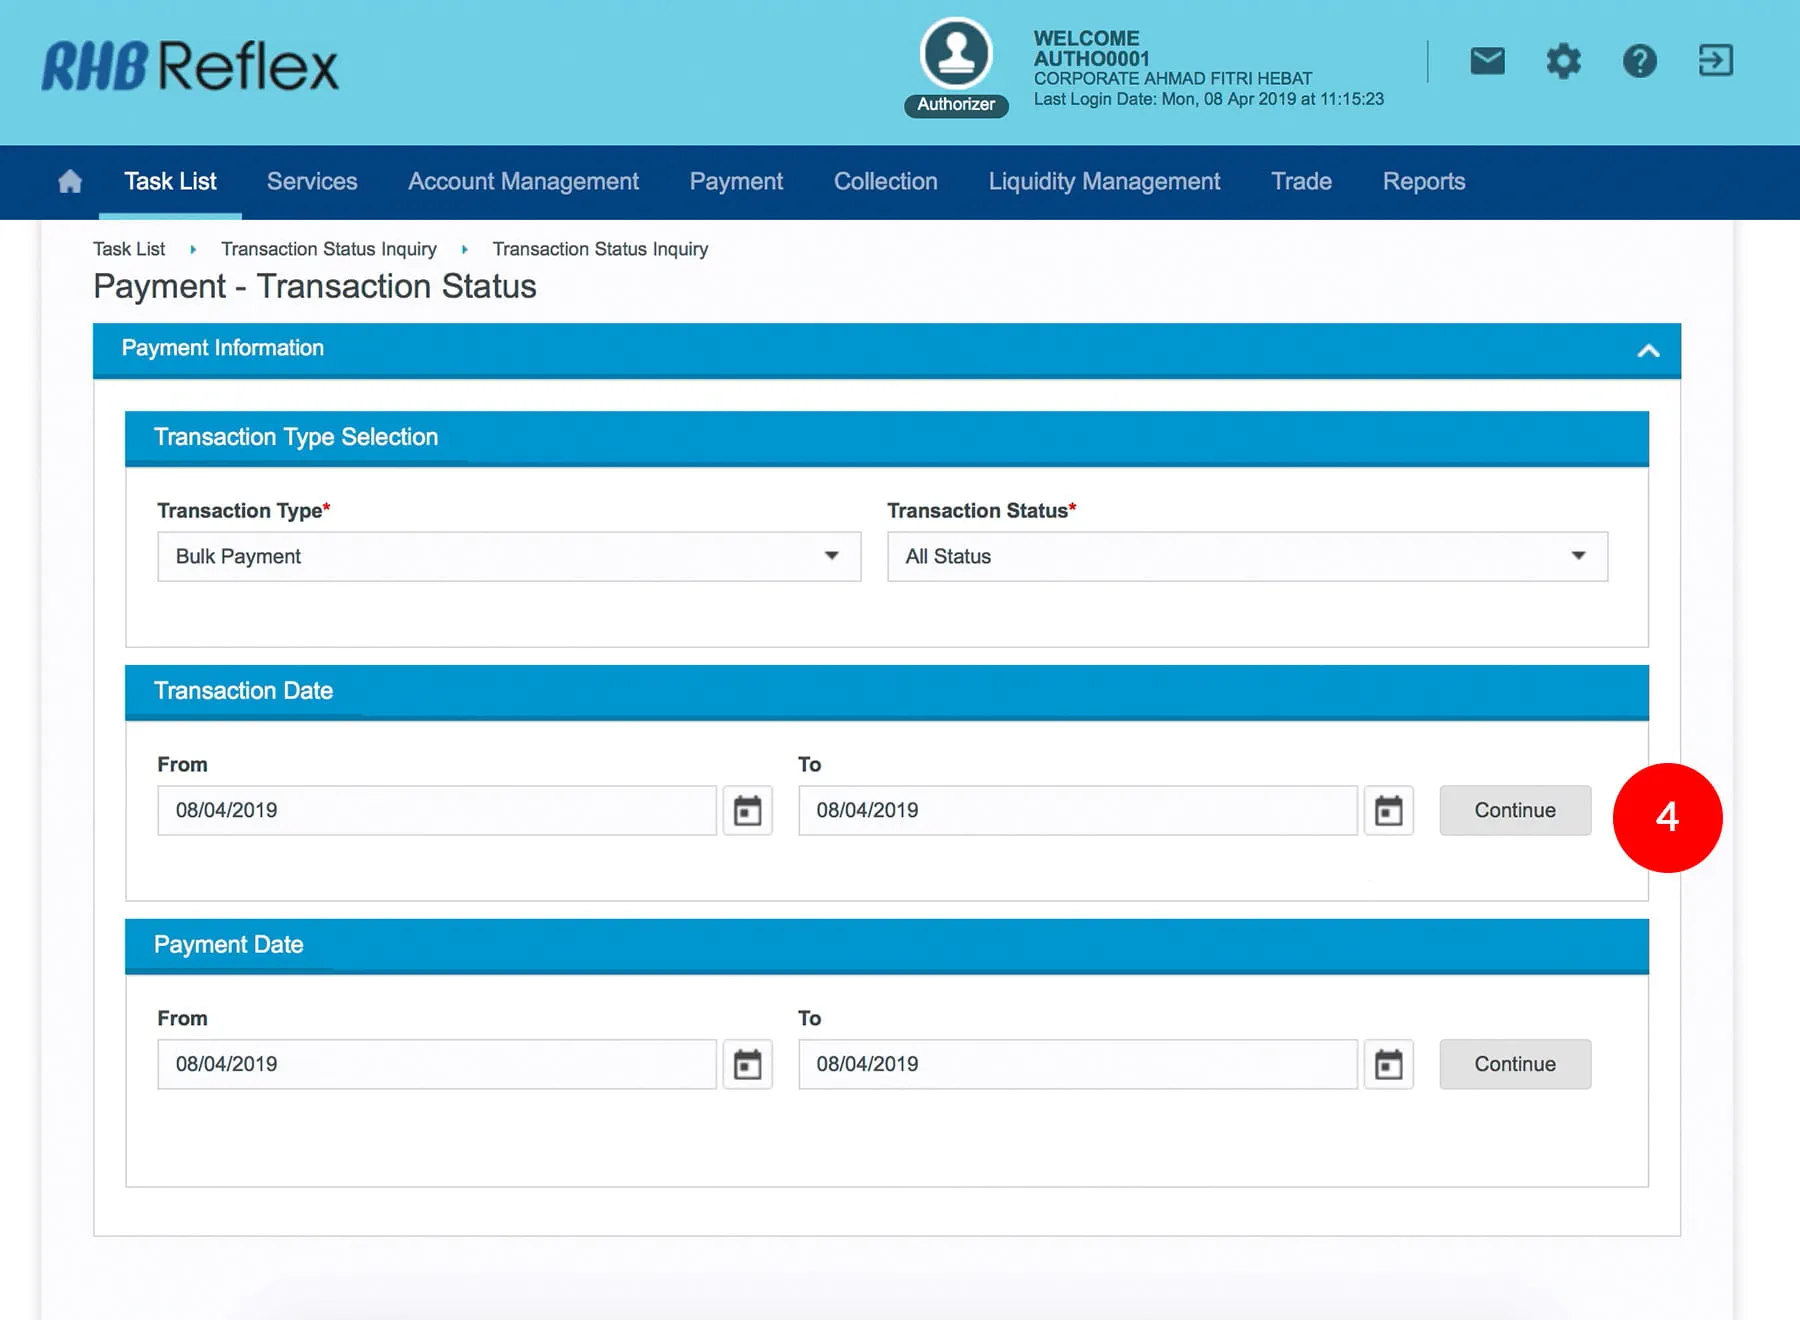Log out using the exit icon
Viewport: 1800px width, 1320px height.
[x=1715, y=61]
